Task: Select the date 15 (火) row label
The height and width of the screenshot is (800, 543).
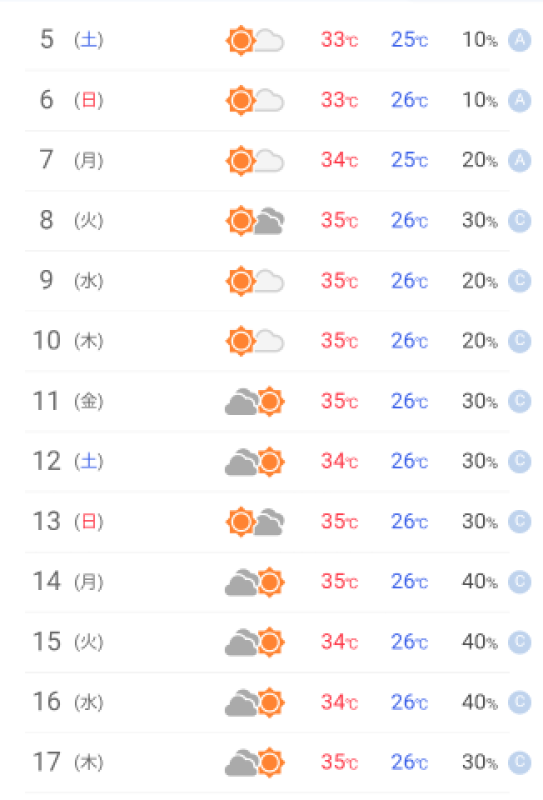Action: click(68, 641)
